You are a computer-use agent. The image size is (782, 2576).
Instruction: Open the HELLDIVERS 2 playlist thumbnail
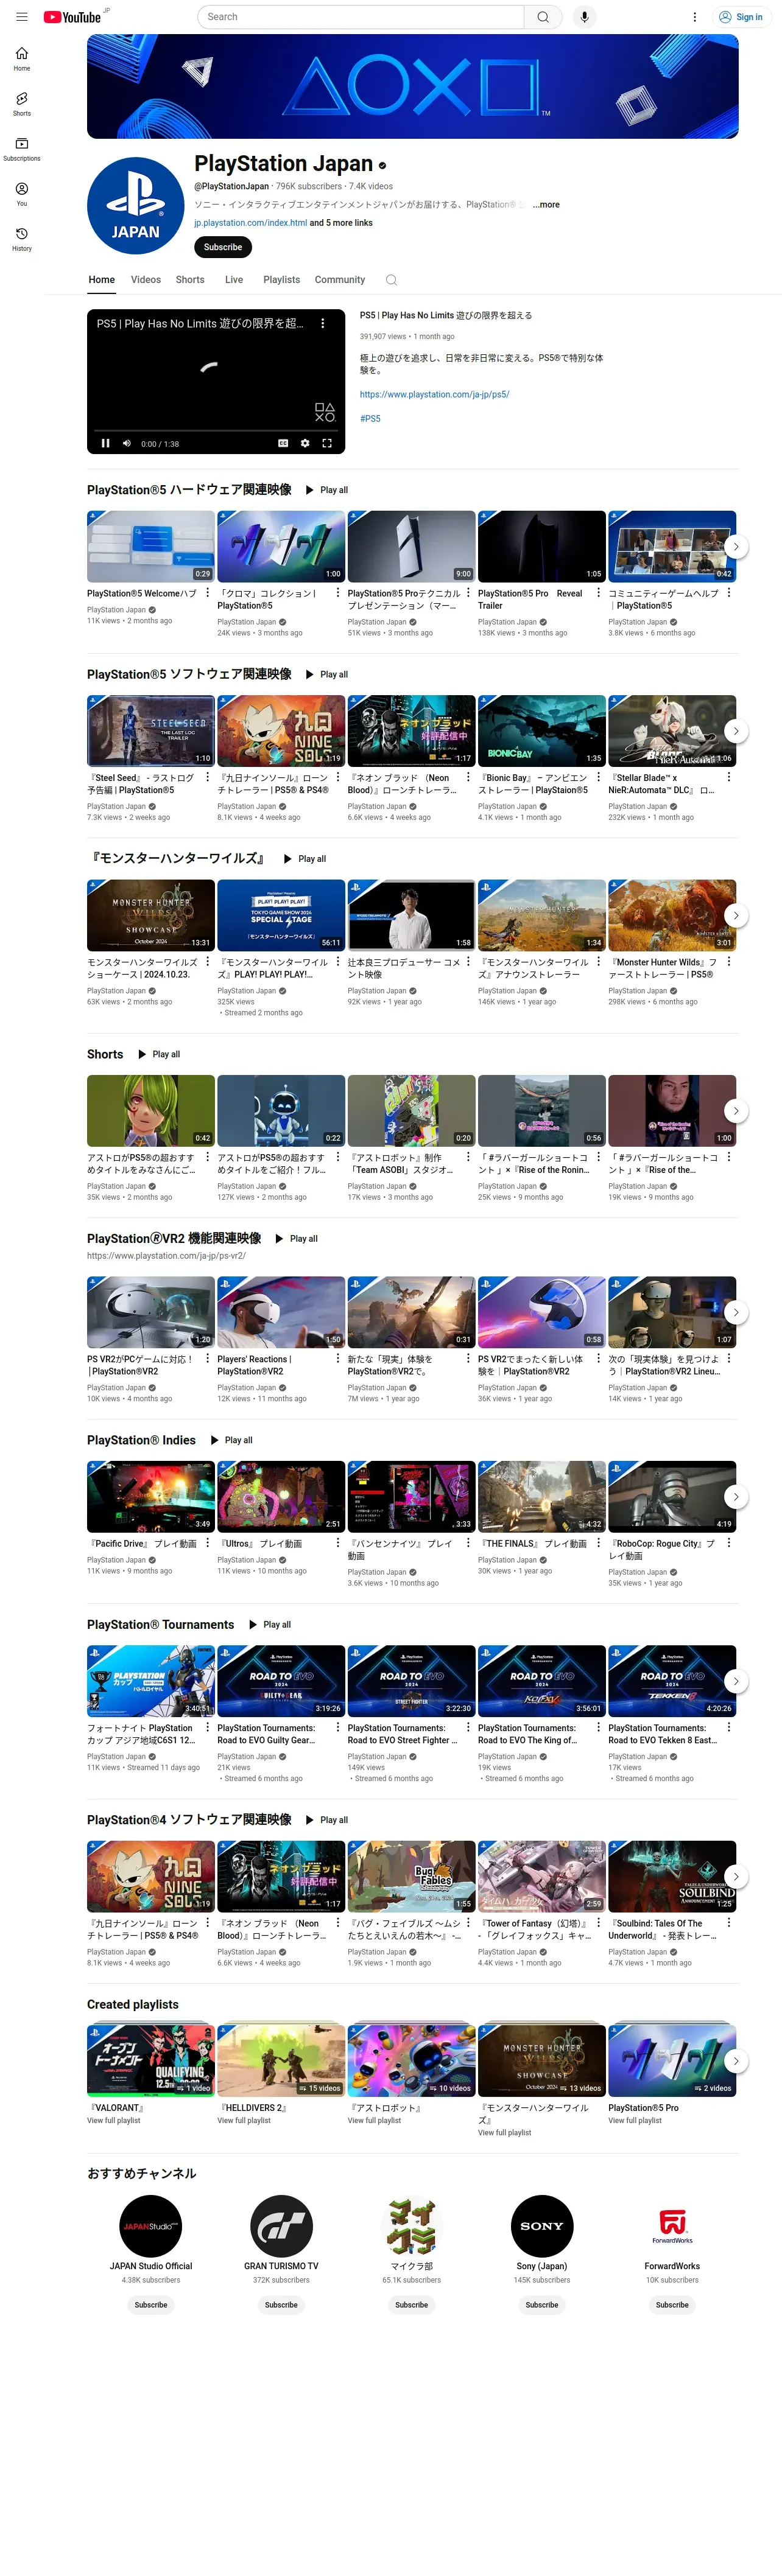pyautogui.click(x=281, y=2061)
